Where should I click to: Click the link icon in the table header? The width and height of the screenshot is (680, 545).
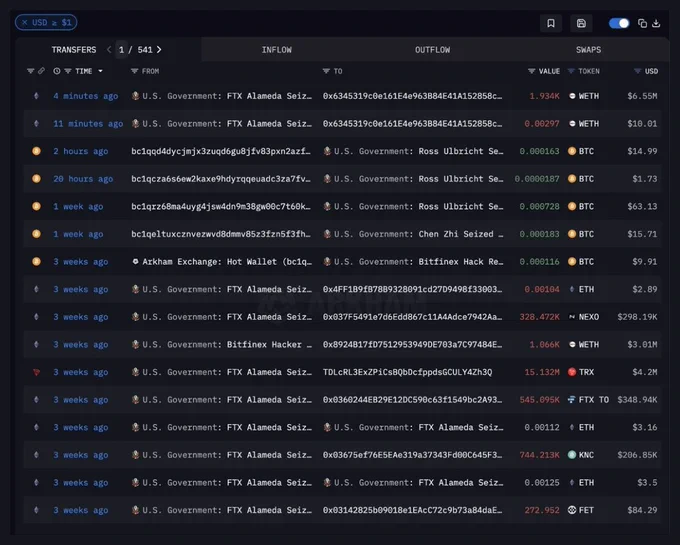click(41, 71)
